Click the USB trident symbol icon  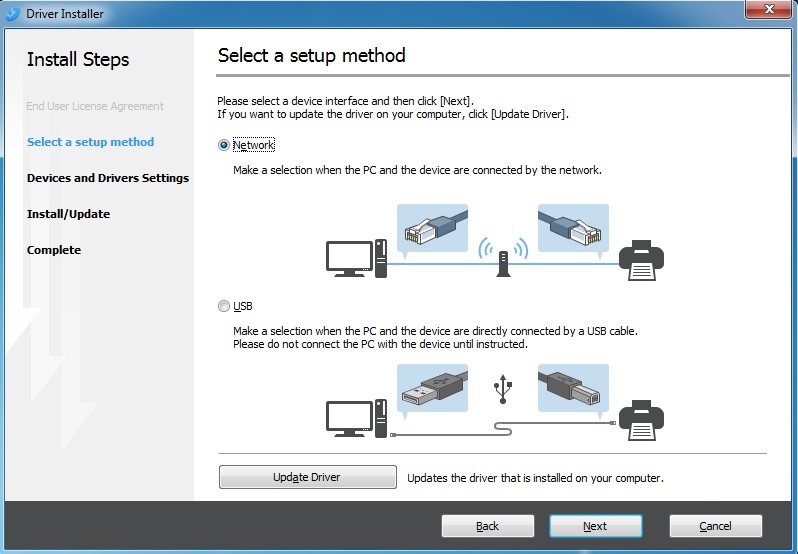pyautogui.click(x=503, y=389)
